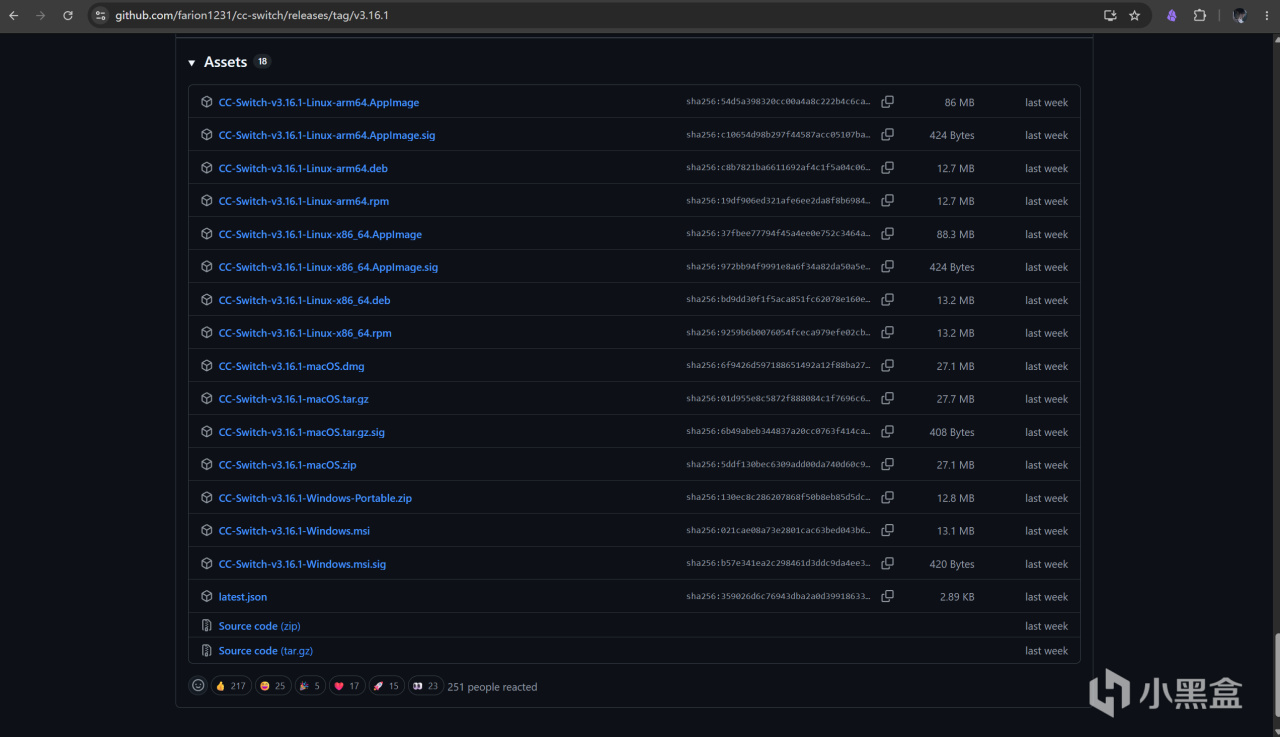Toggle the rocket reaction with 15

[387, 686]
